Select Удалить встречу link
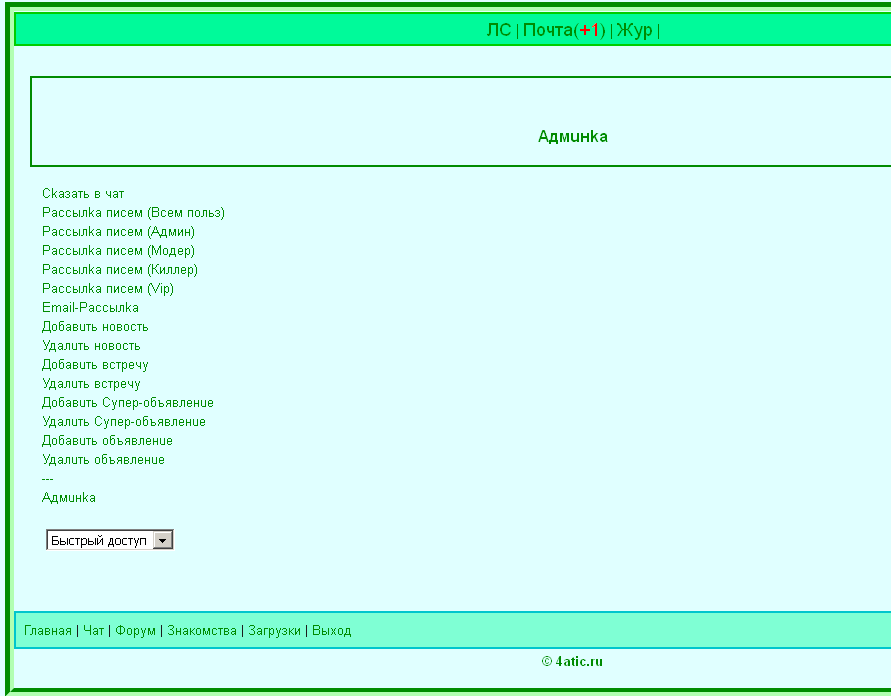 click(x=91, y=384)
